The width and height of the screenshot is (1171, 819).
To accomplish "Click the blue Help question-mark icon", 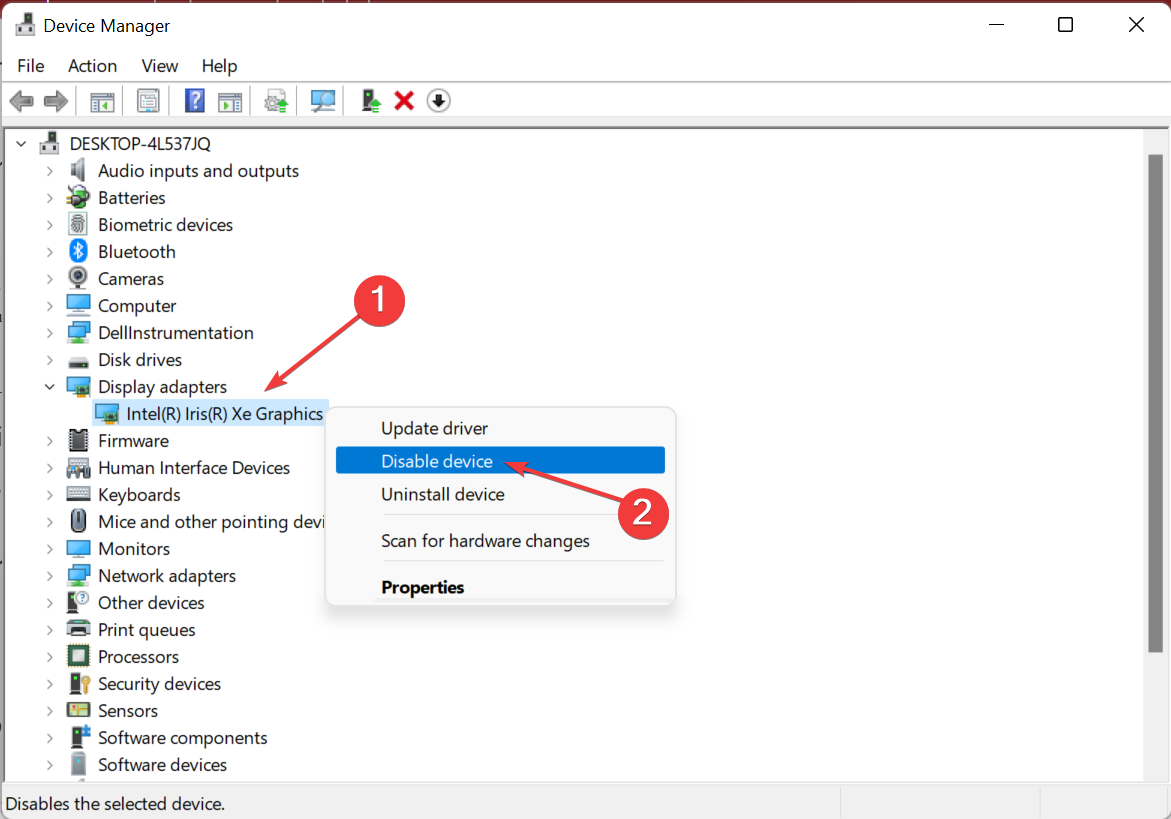I will [194, 101].
